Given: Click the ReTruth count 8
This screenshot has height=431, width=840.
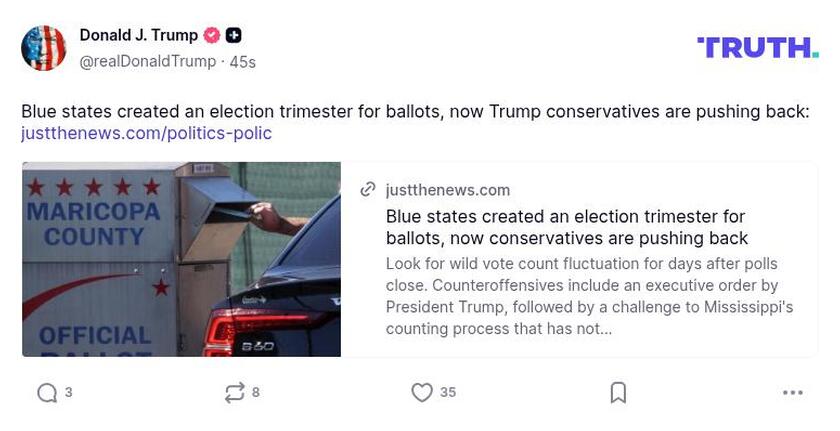Looking at the screenshot, I should 256,393.
